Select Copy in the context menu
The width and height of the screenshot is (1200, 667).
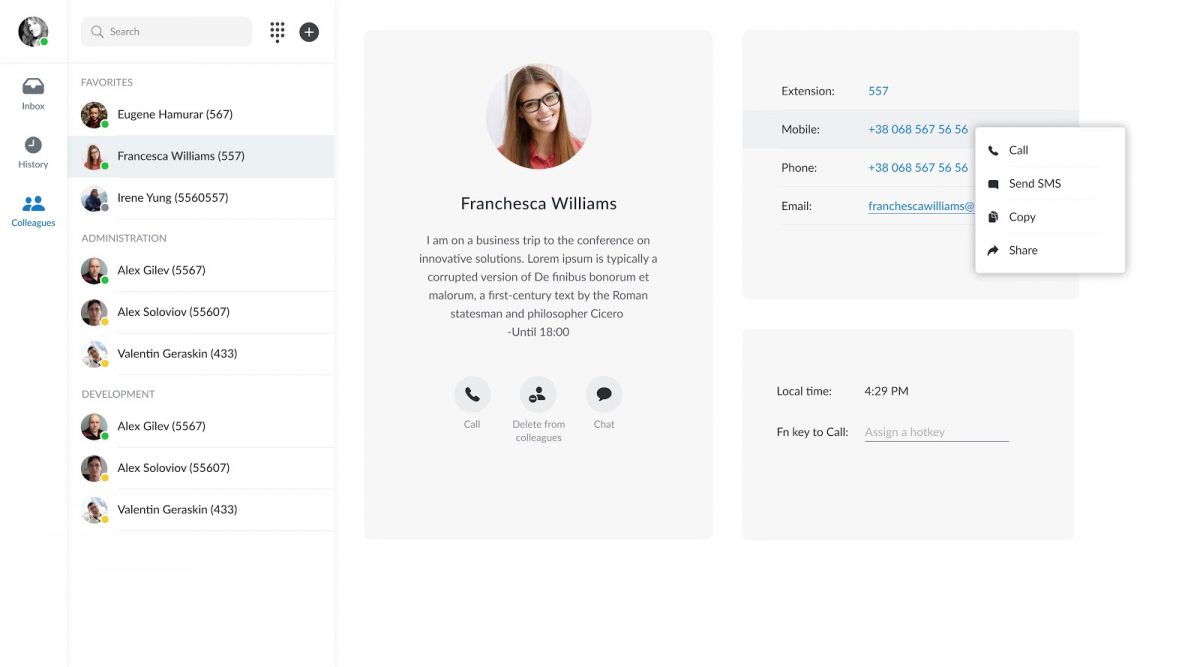[x=1022, y=217]
